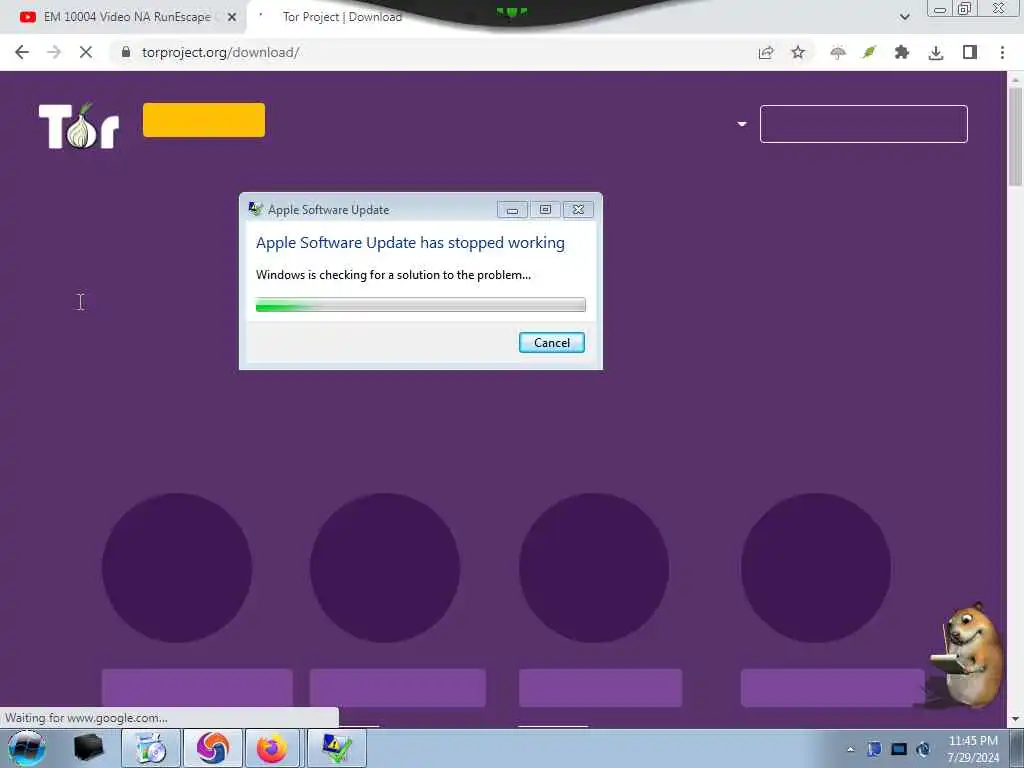1024x768 pixels.
Task: Click the green feather extension icon
Action: point(869,52)
